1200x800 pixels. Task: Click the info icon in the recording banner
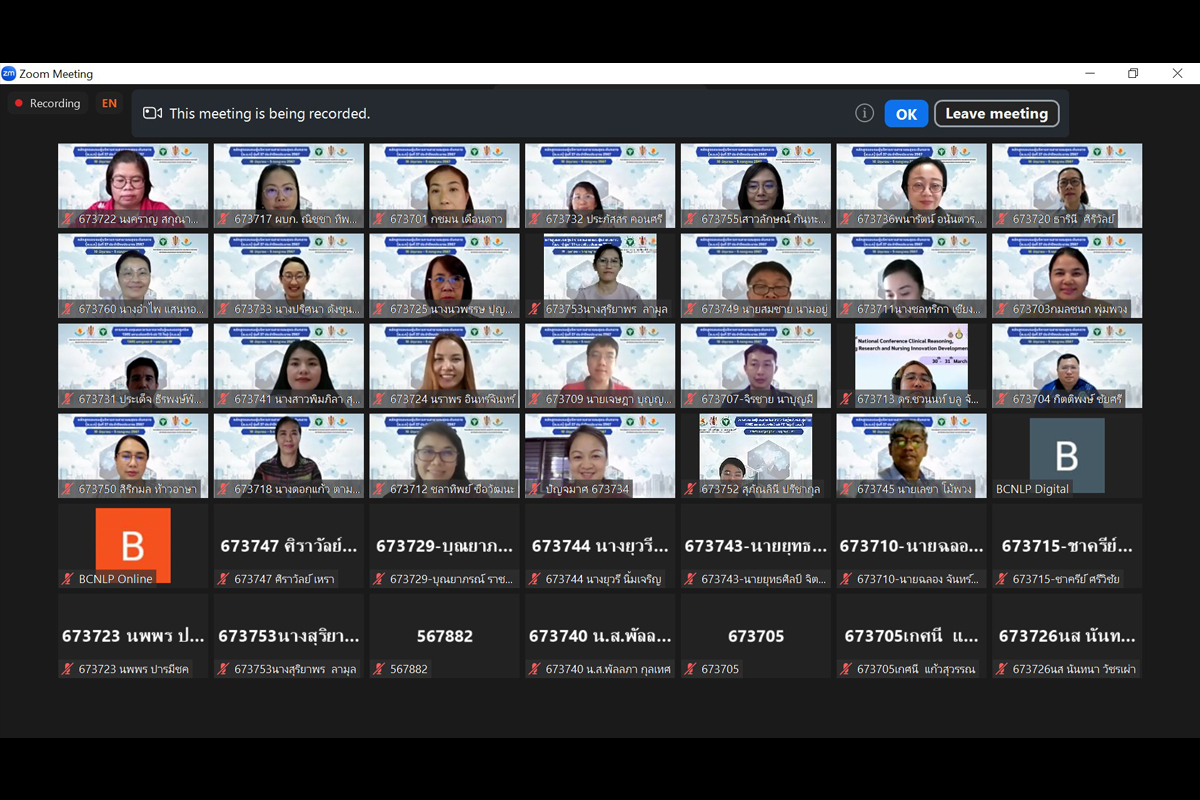(x=865, y=113)
